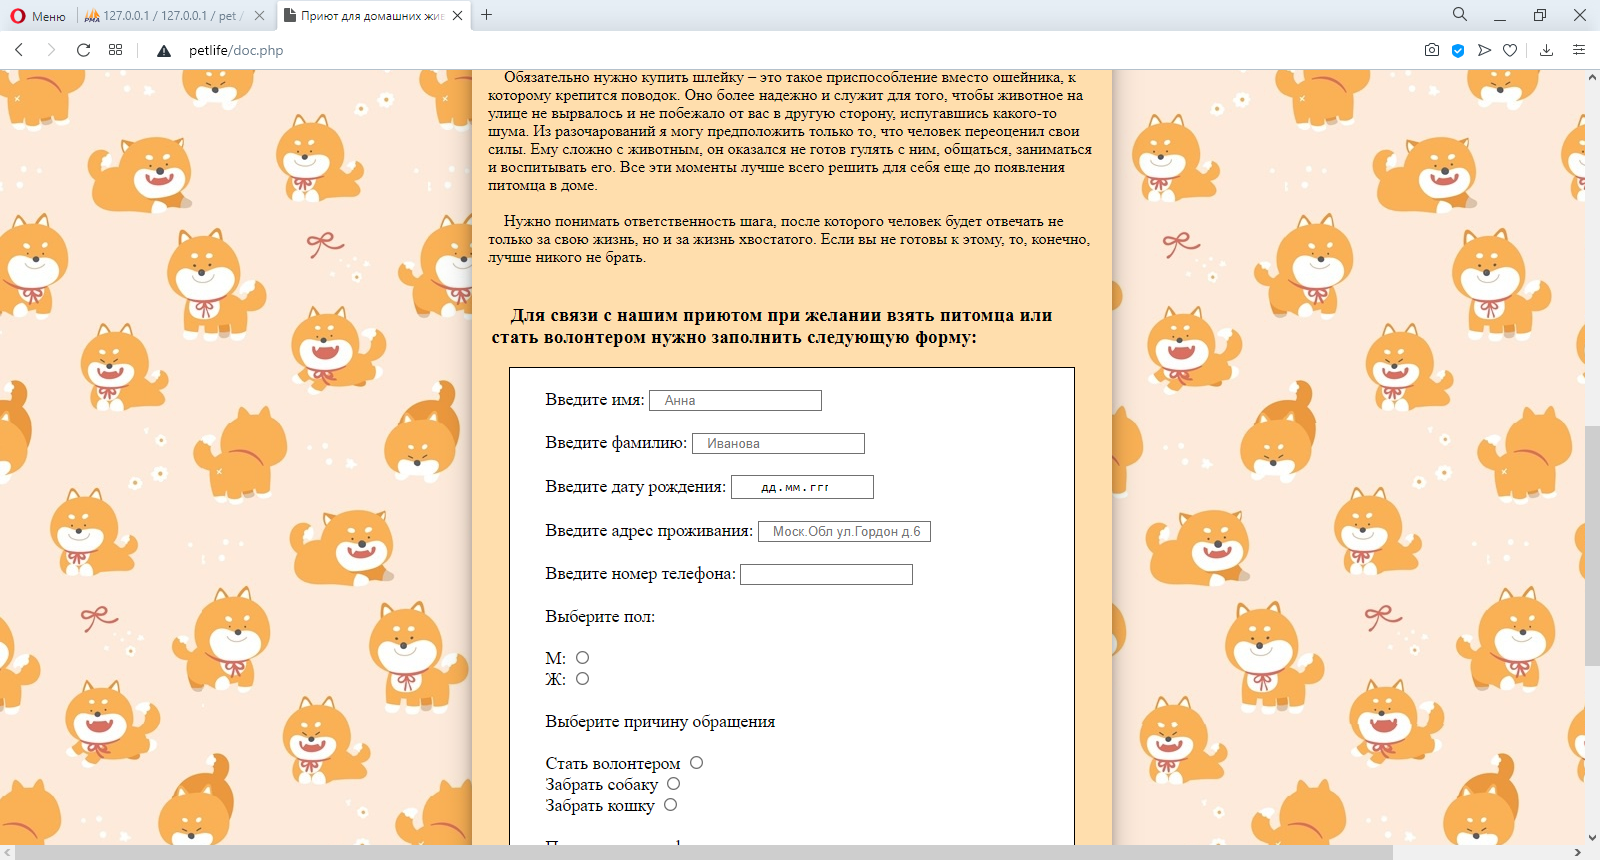Open the ad blocker shield icon
This screenshot has height=860, width=1600.
click(1458, 50)
